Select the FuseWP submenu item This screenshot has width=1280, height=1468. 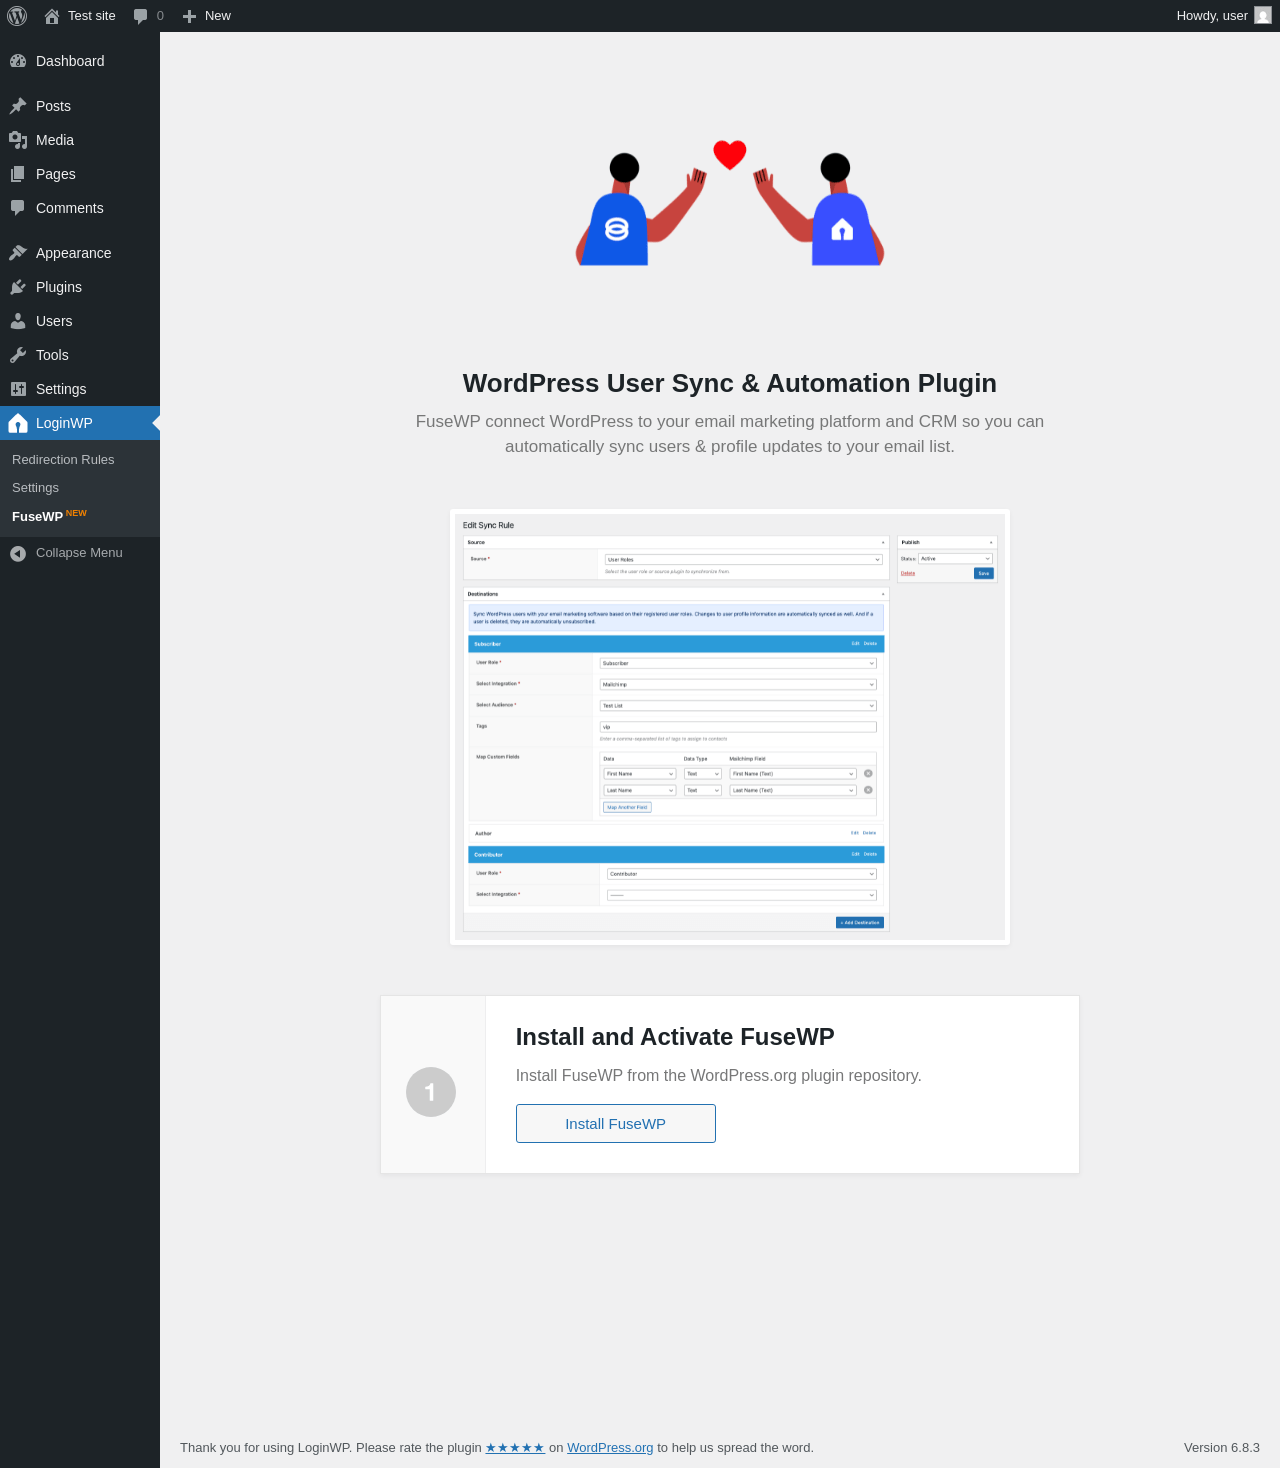click(x=80, y=516)
